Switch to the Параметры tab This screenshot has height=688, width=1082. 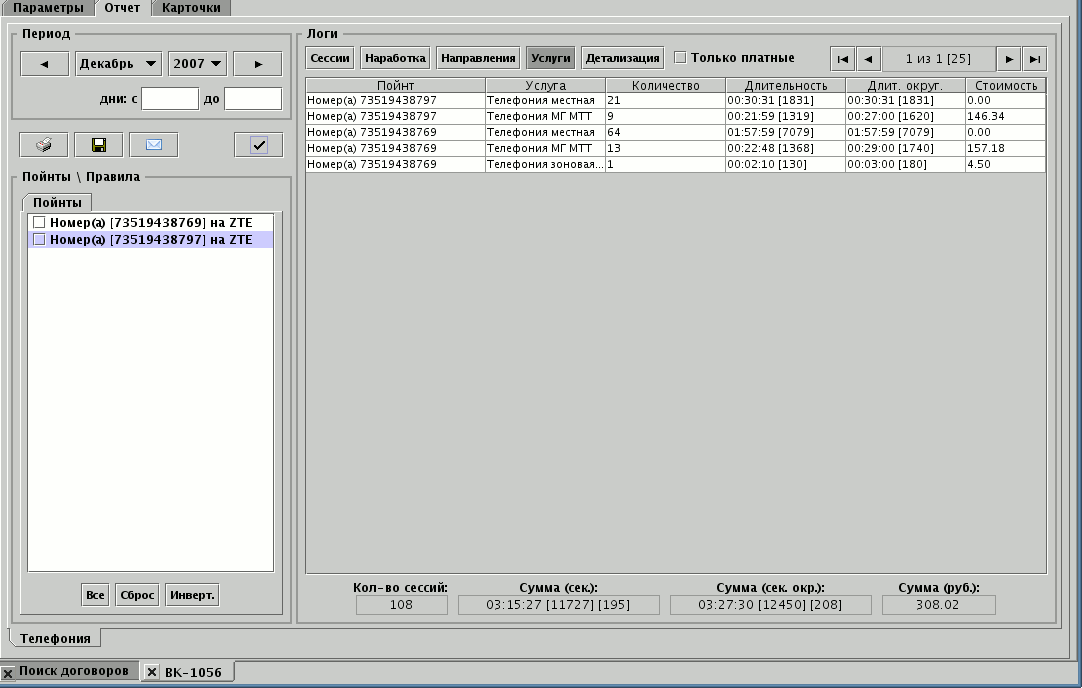point(48,8)
